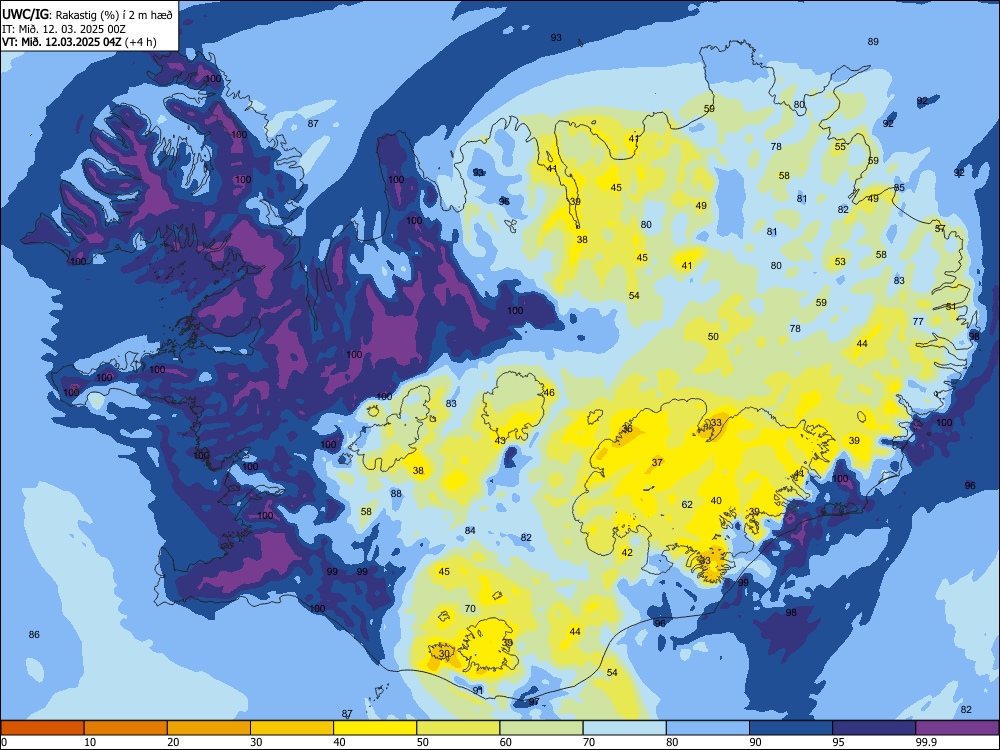Image resolution: width=1000 pixels, height=750 pixels.
Task: Select the initial time line 'IT: Mið. 12. 03. 2025 00Z'
Action: (64, 29)
